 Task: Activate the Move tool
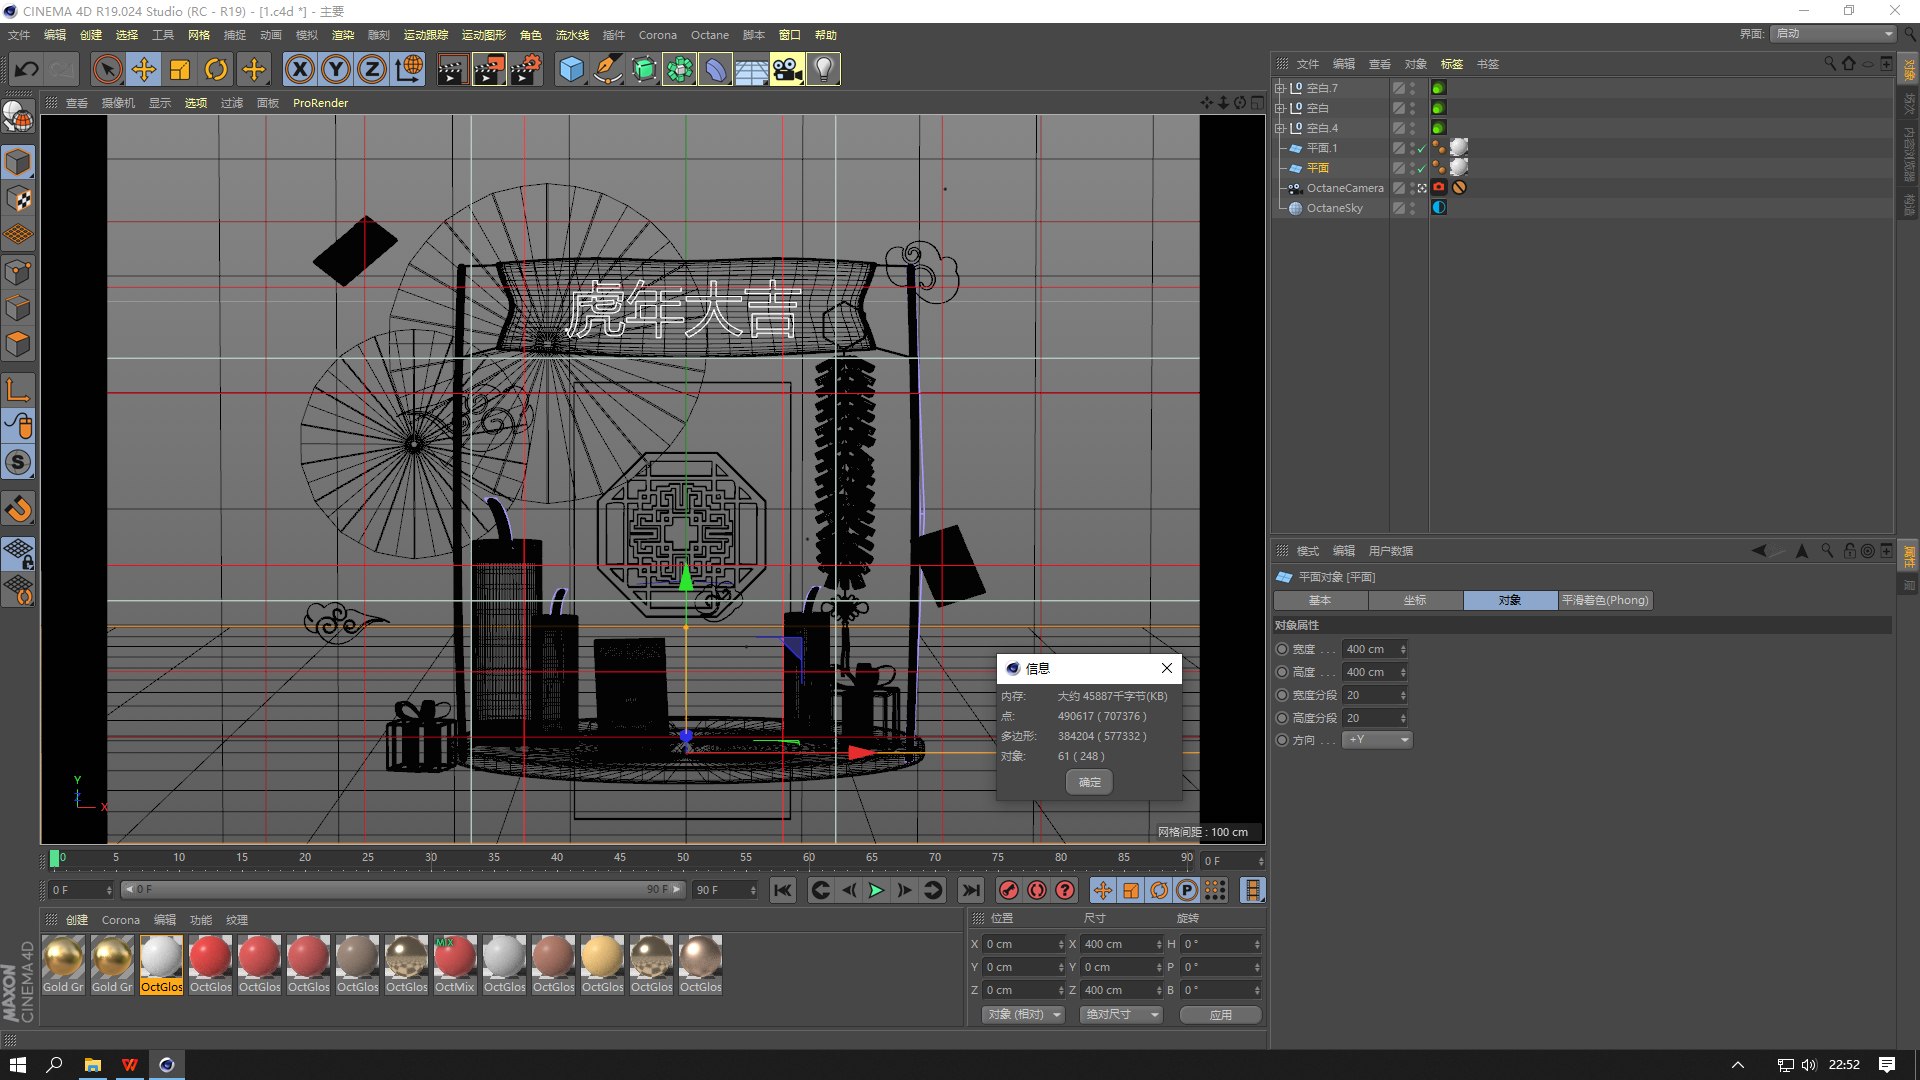[144, 69]
